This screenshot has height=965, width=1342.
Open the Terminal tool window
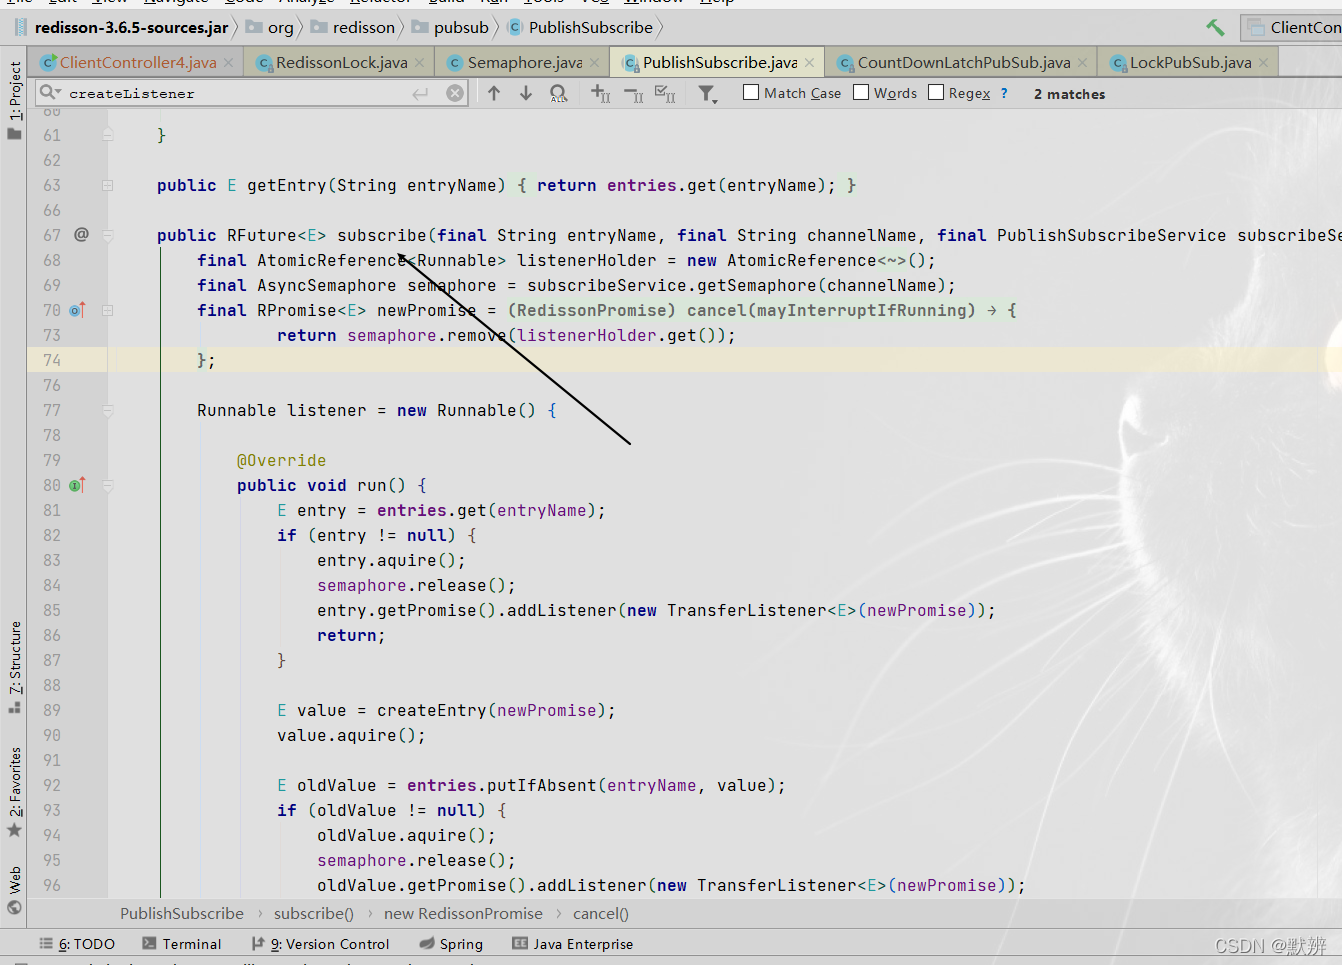[181, 944]
